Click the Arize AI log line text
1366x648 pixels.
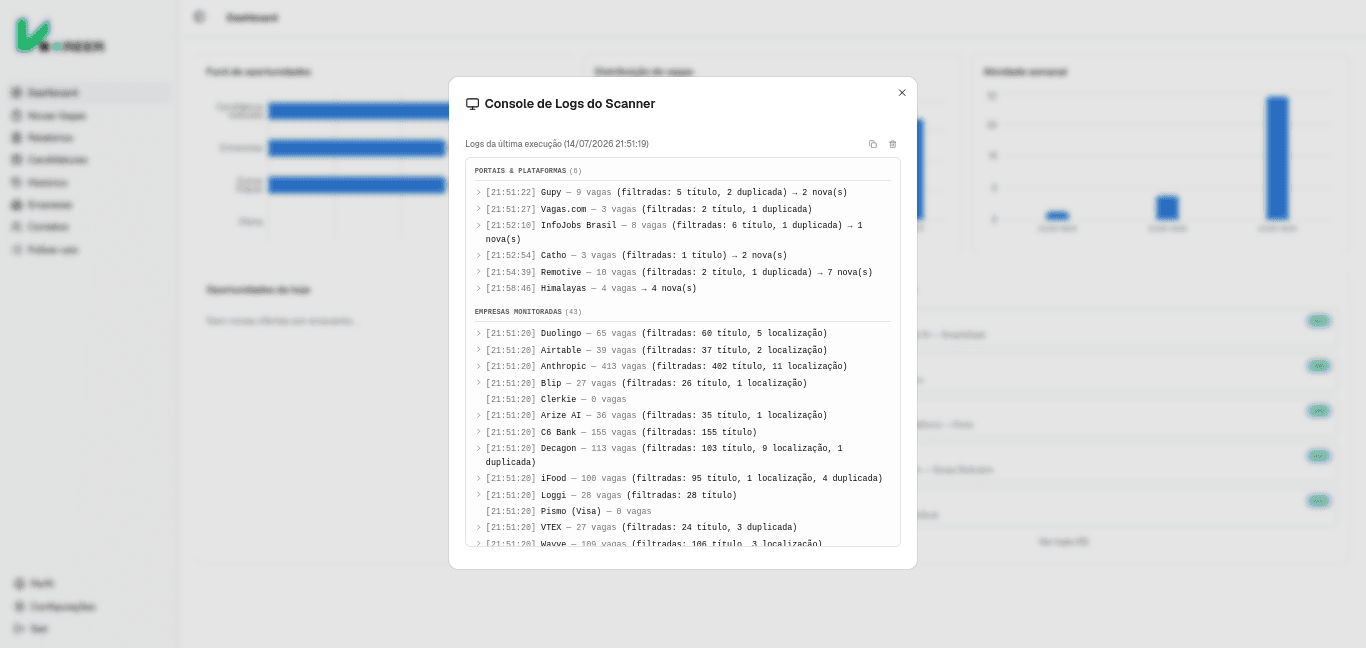click(656, 416)
